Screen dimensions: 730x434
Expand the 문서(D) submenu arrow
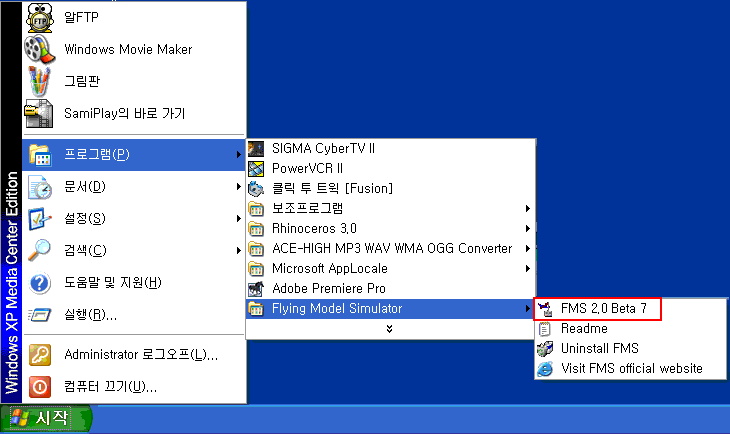(238, 187)
